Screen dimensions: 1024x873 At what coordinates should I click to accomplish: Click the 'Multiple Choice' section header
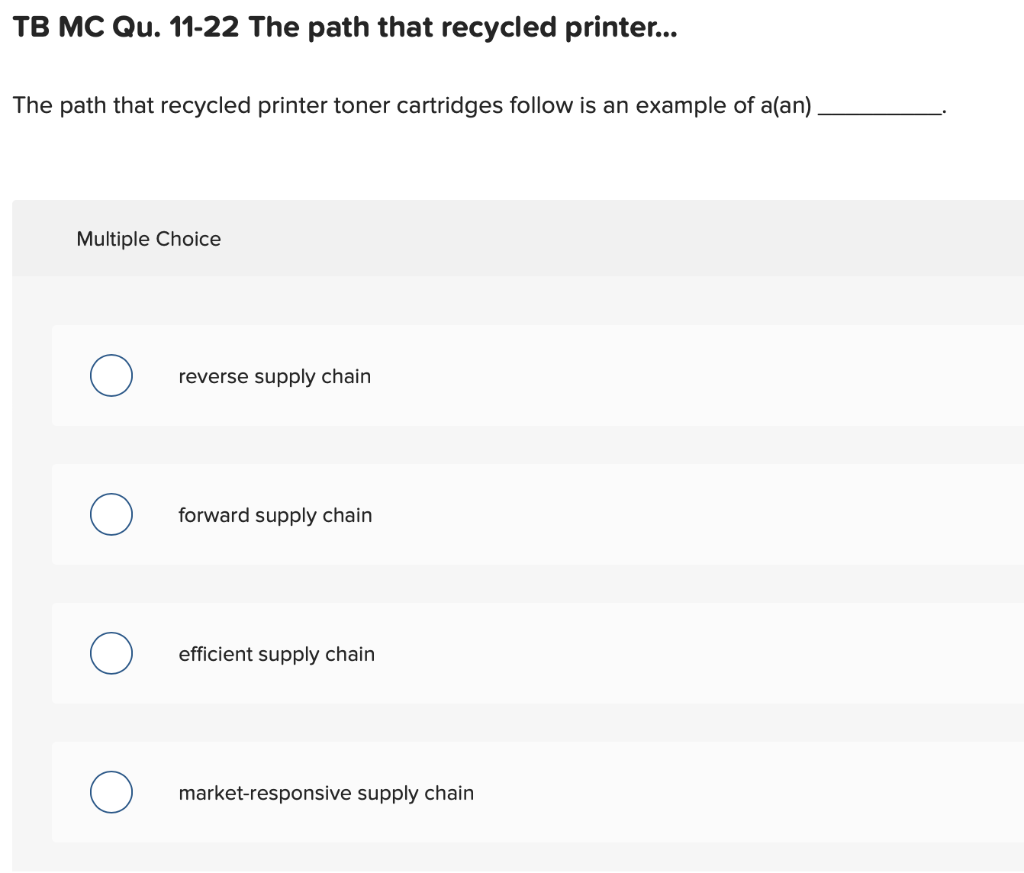(149, 238)
